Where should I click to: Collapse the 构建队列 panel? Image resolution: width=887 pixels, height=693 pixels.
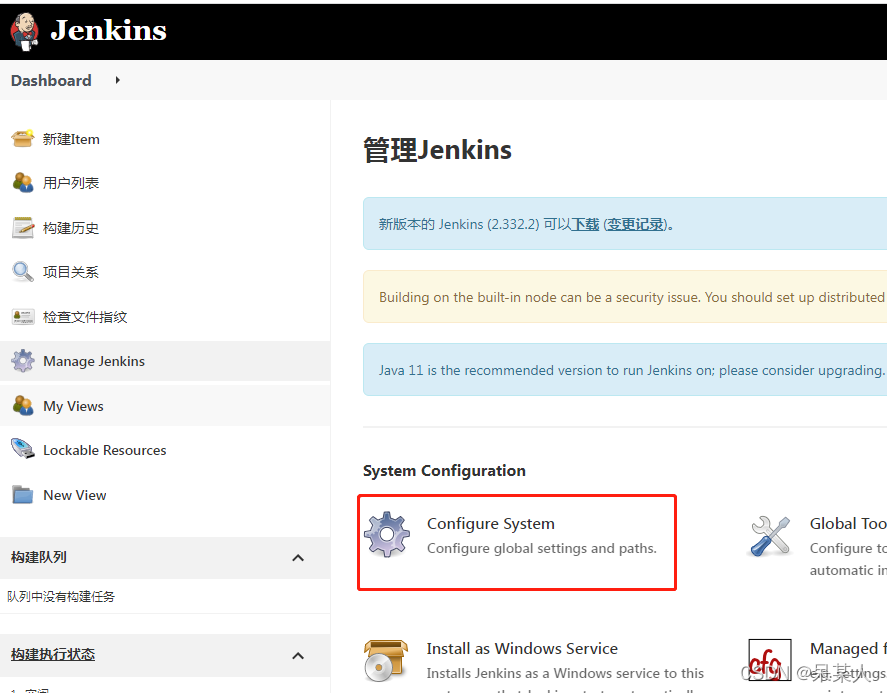tap(297, 558)
